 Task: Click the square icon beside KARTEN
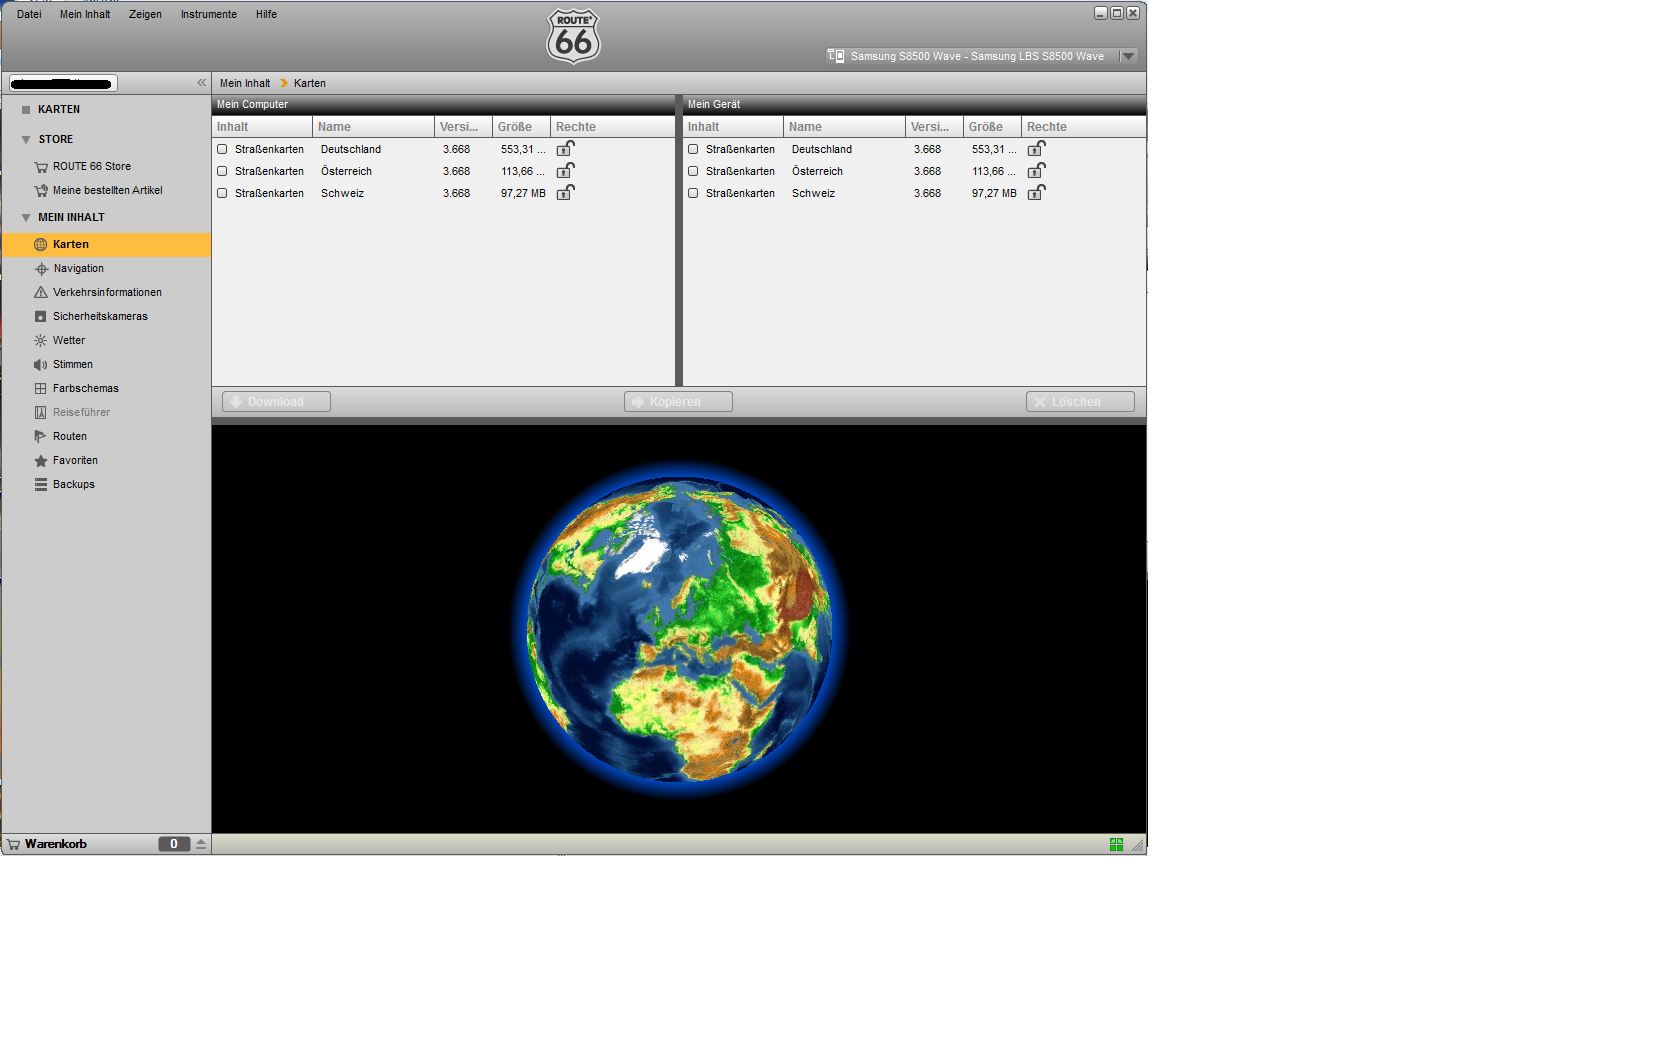(26, 110)
